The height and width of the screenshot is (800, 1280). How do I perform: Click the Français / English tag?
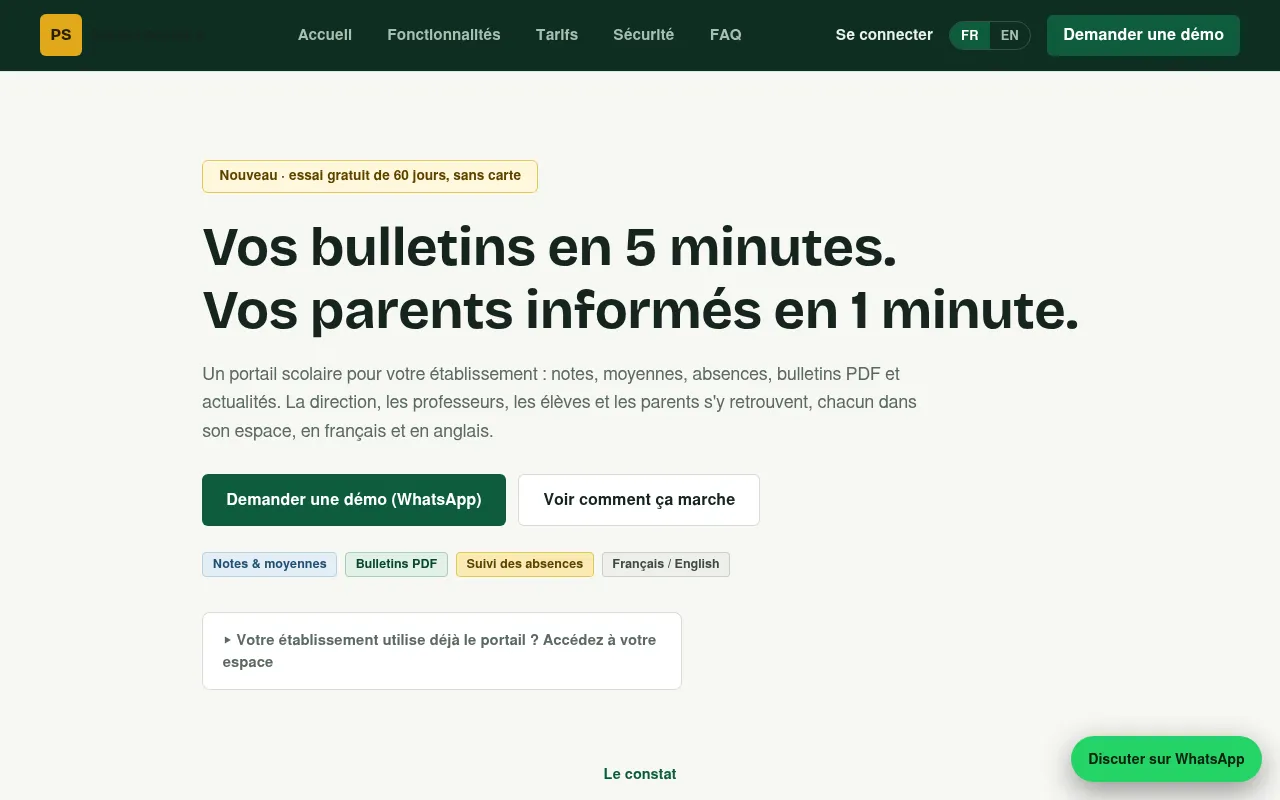[666, 564]
